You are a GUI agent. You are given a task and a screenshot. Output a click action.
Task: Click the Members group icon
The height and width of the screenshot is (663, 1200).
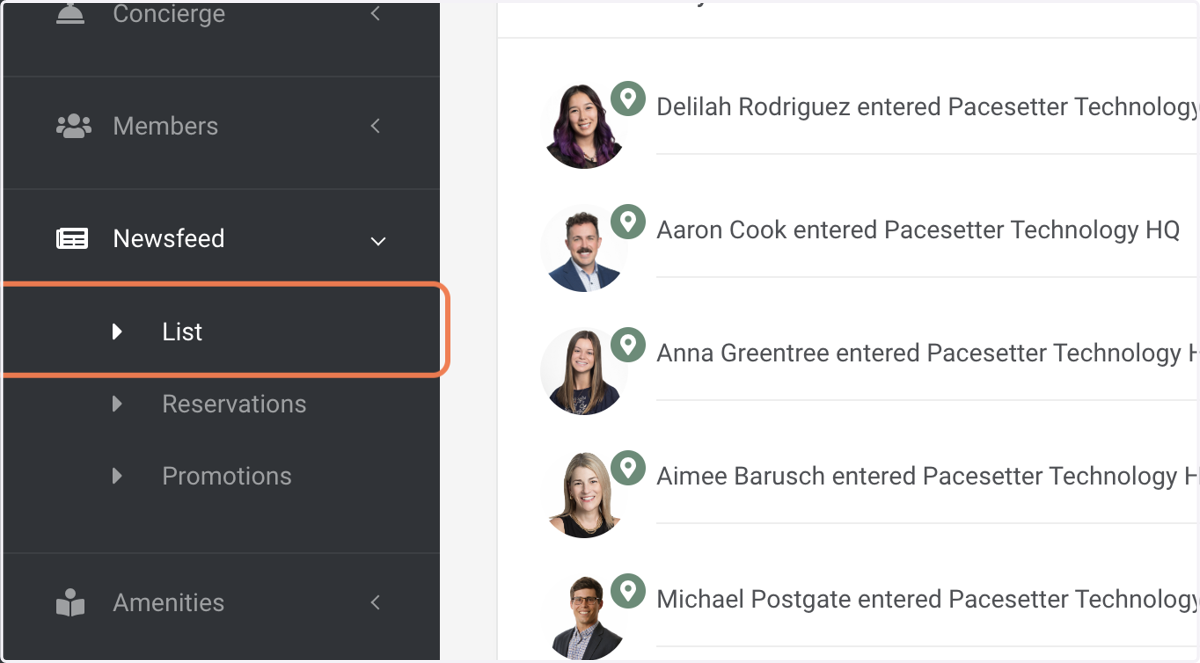pyautogui.click(x=73, y=126)
